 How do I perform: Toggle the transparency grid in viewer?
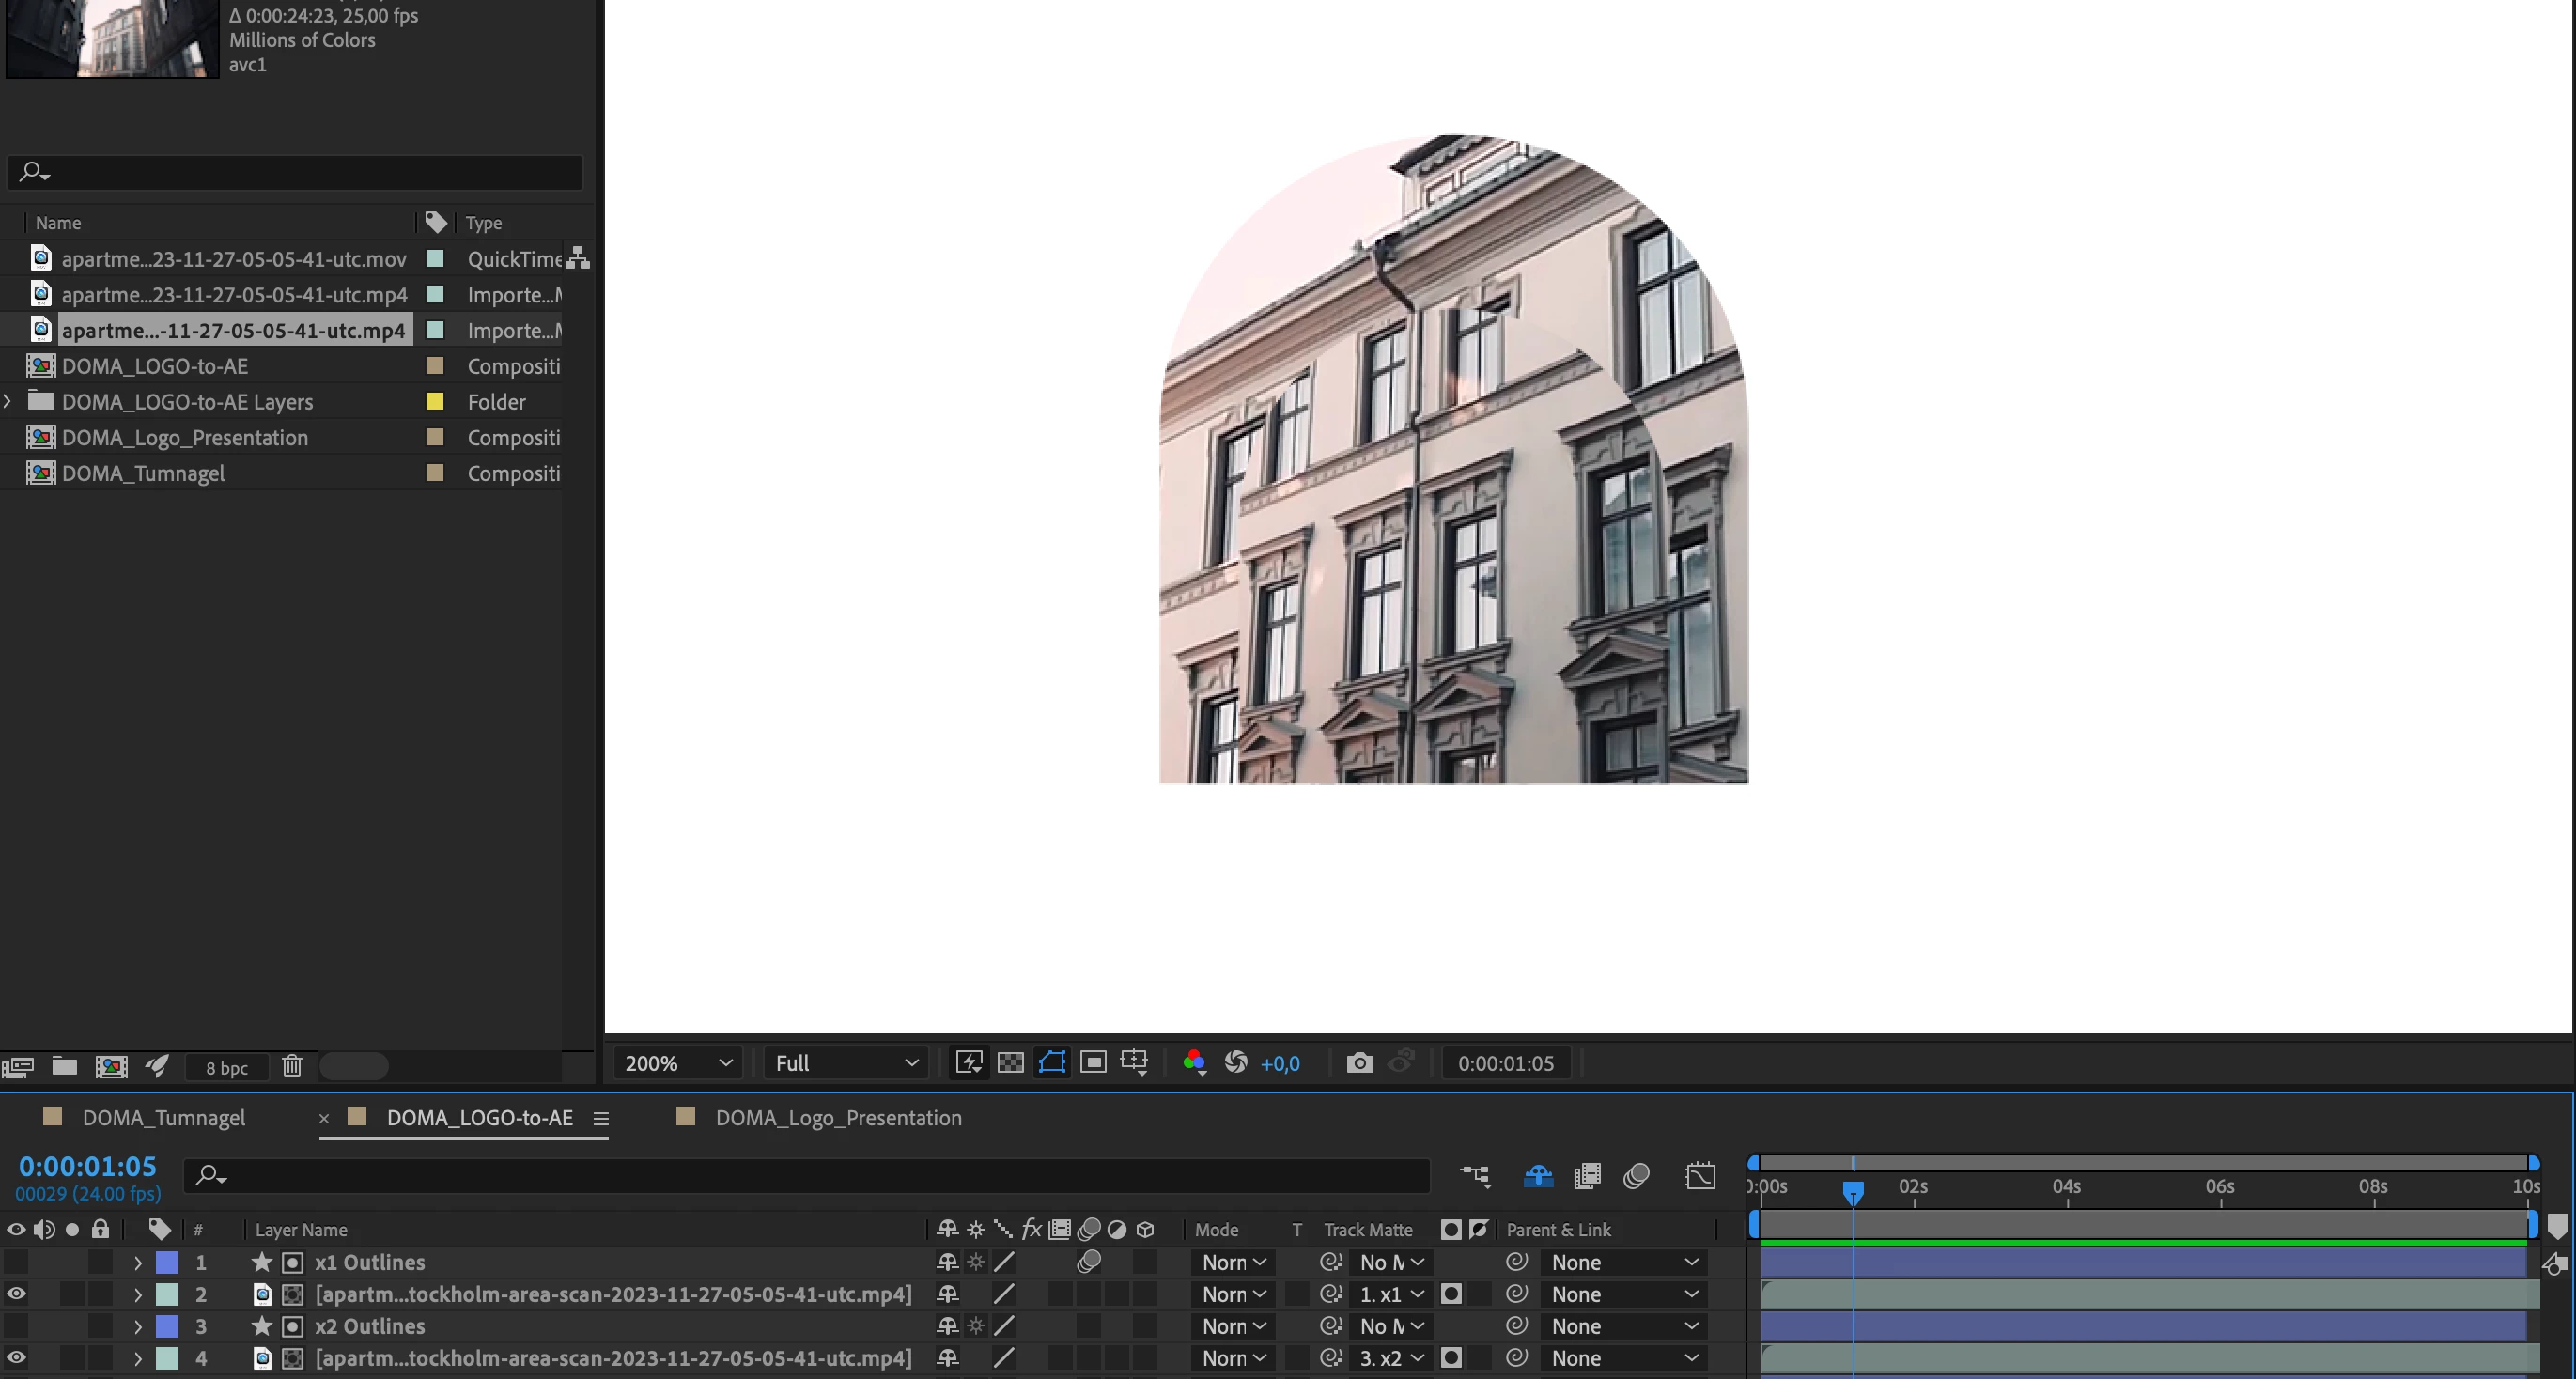[1010, 1062]
